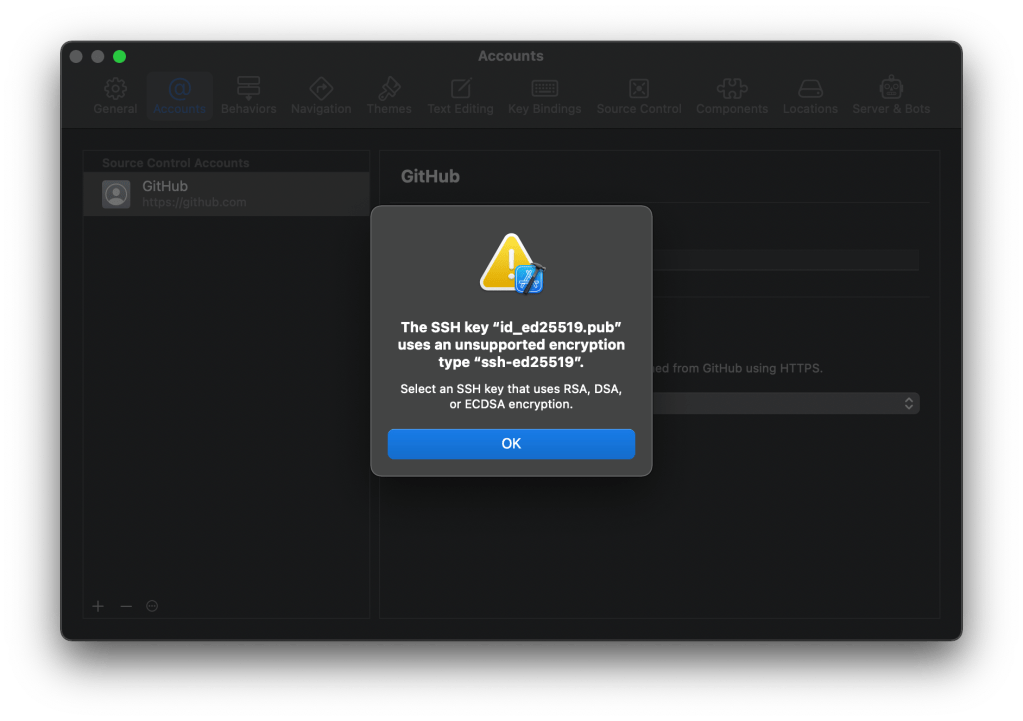
Task: Open the account actions ellipsis menu
Action: (152, 606)
